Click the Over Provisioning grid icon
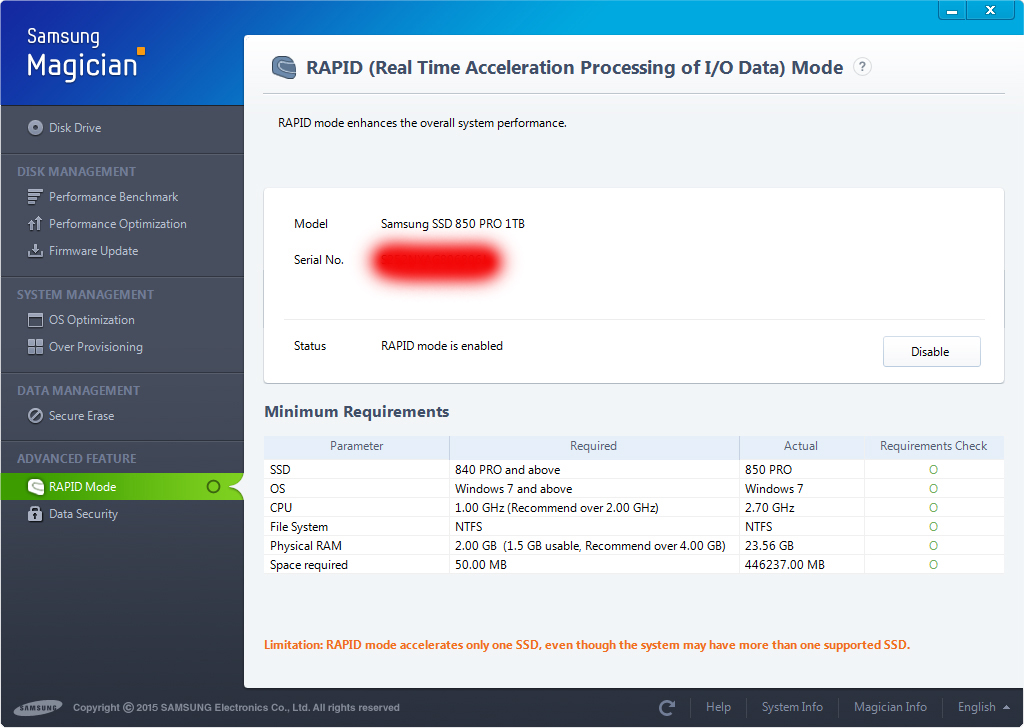 click(35, 347)
